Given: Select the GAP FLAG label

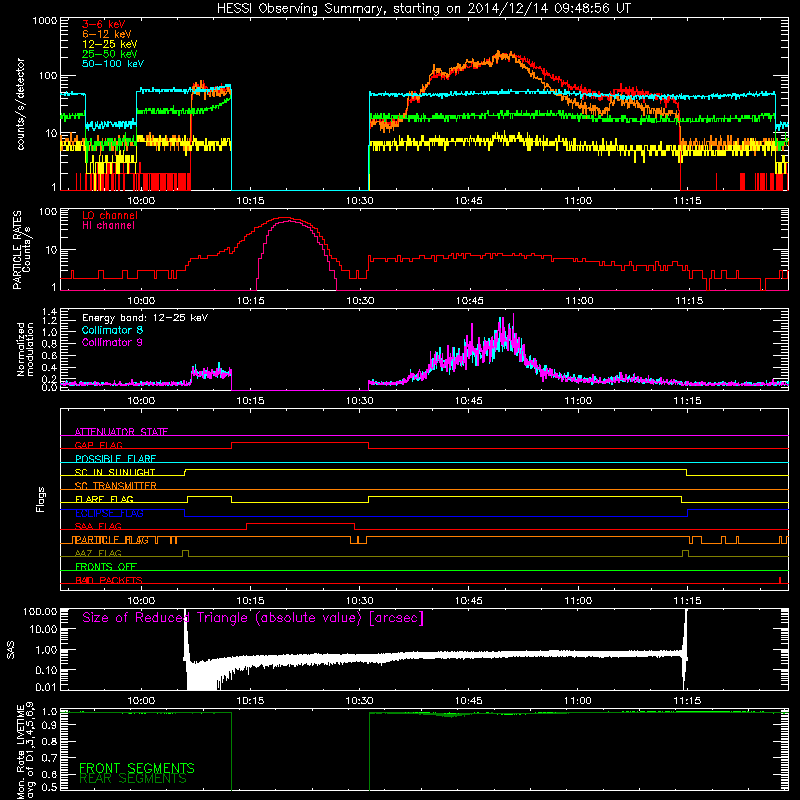Looking at the screenshot, I should coord(98,445).
